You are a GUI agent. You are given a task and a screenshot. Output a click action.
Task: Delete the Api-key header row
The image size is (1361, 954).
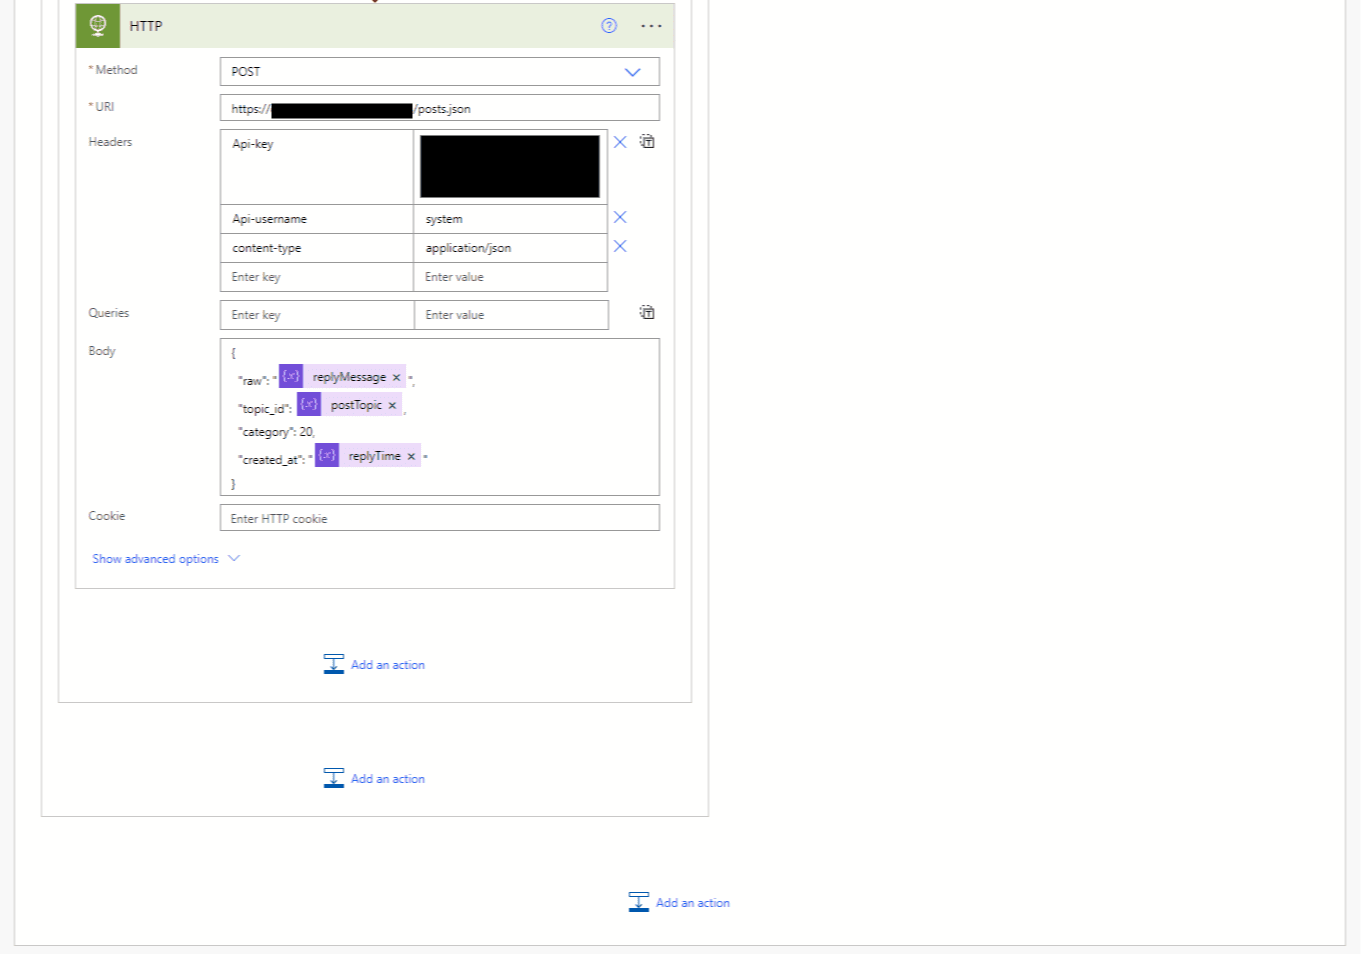point(620,142)
